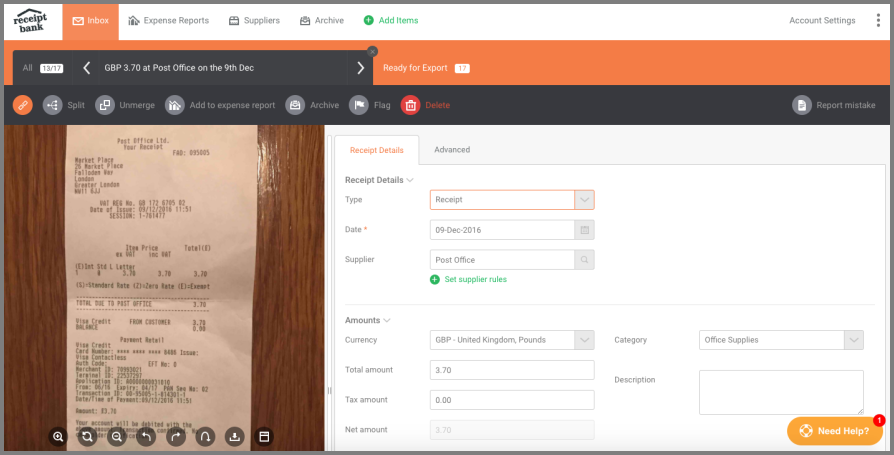The image size is (894, 455).
Task: Click the Report mistake label
Action: pyautogui.click(x=846, y=105)
